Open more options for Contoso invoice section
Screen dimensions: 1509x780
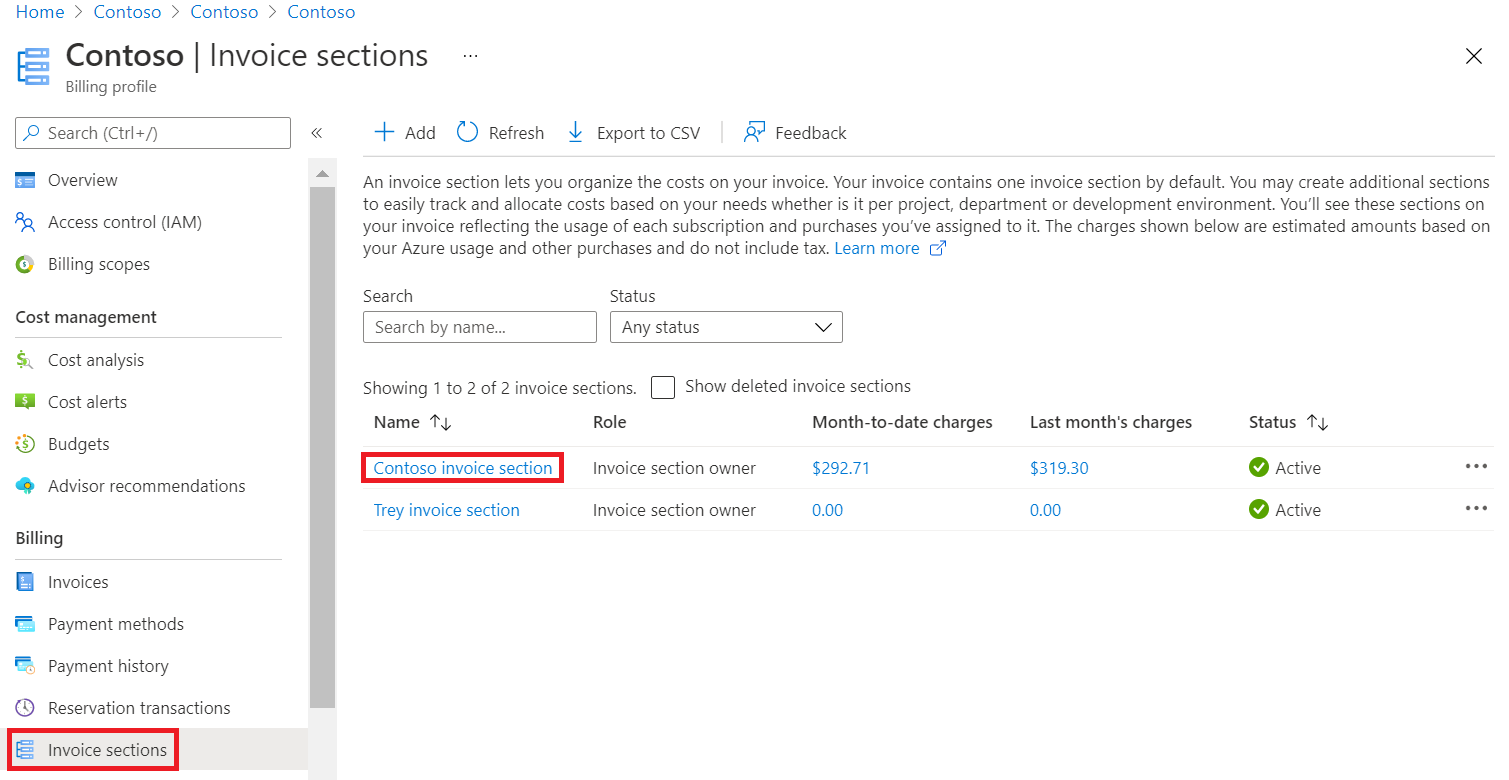click(1476, 467)
